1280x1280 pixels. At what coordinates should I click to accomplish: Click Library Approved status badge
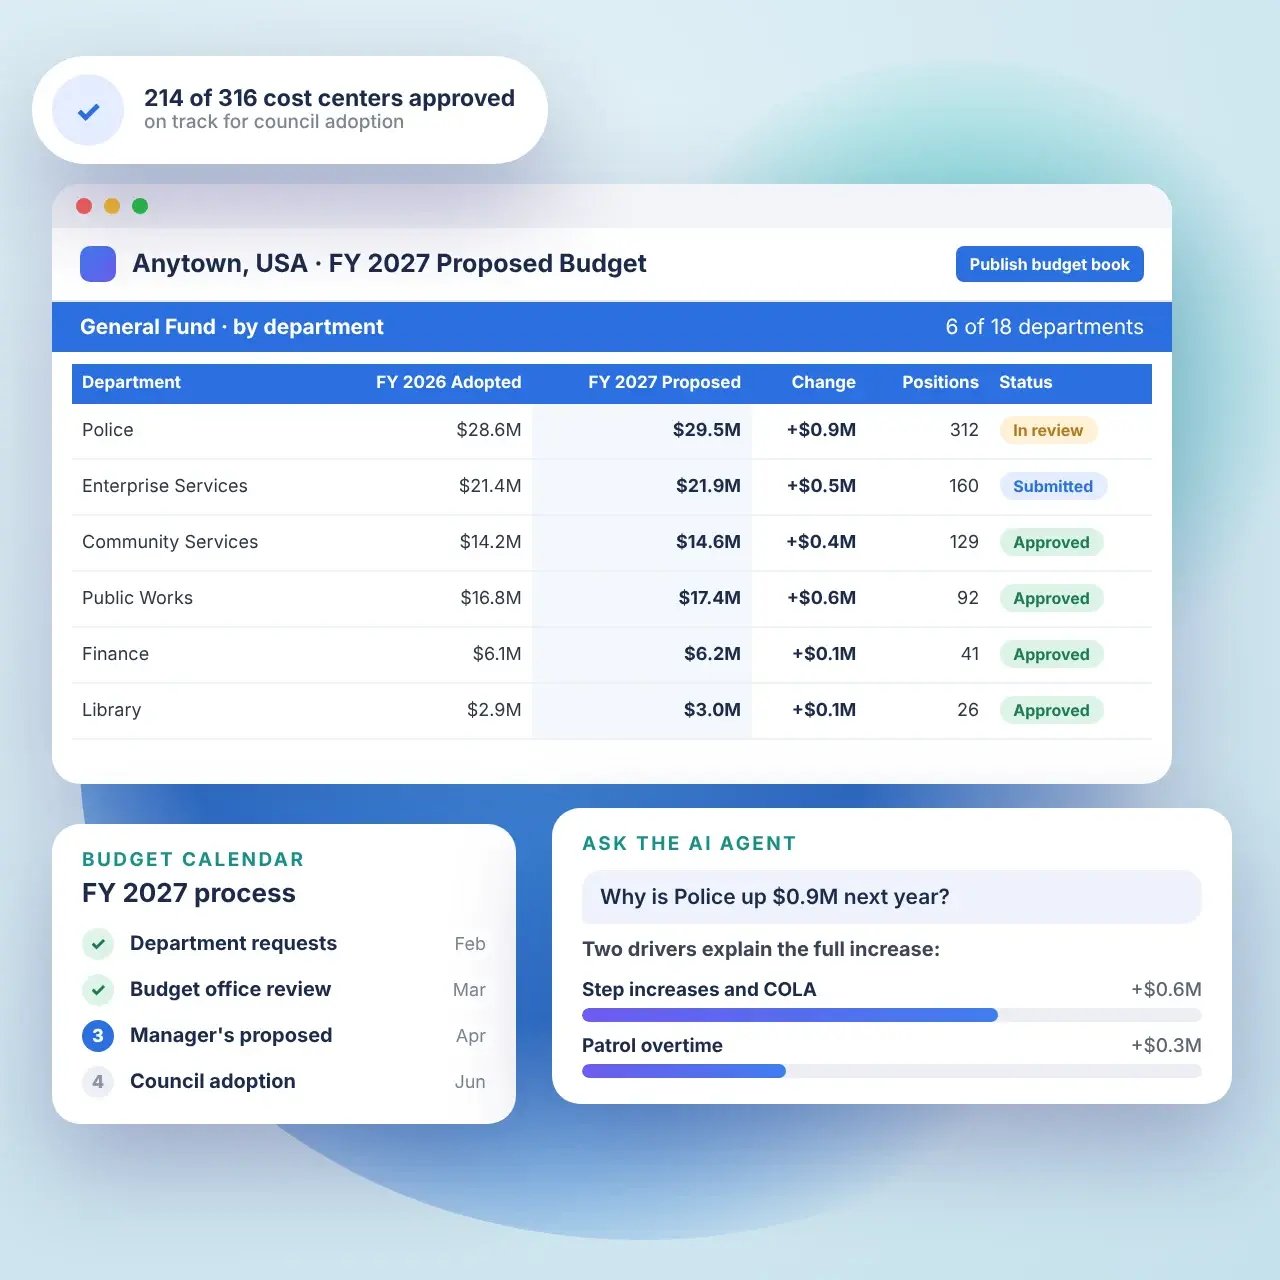[x=1051, y=710]
